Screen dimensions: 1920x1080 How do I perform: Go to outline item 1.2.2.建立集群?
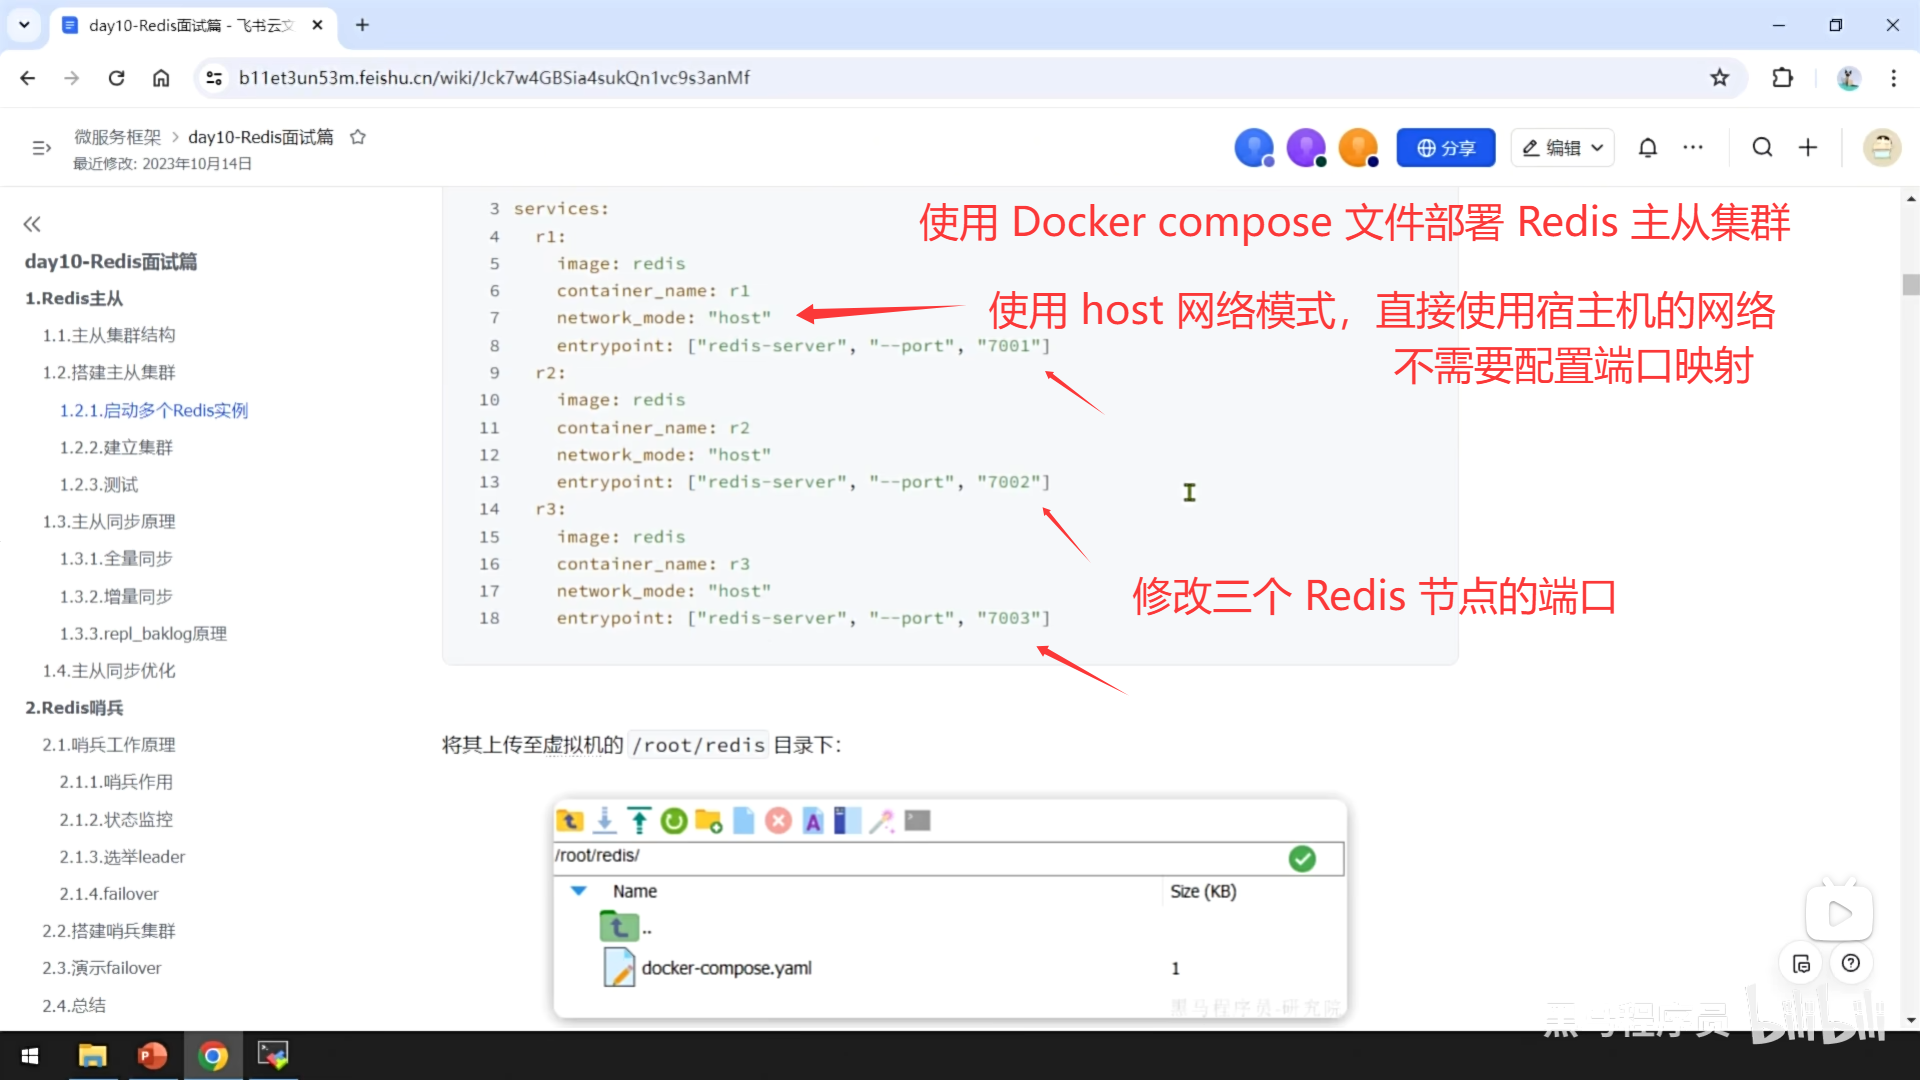[116, 447]
